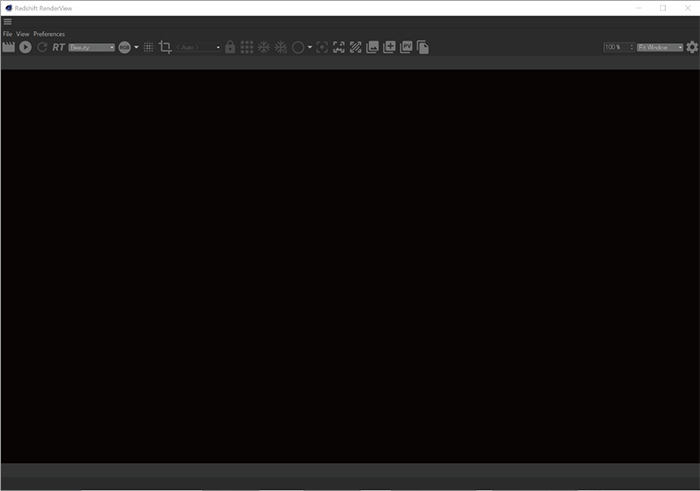Open the <Auto> camera dropdown

198,47
